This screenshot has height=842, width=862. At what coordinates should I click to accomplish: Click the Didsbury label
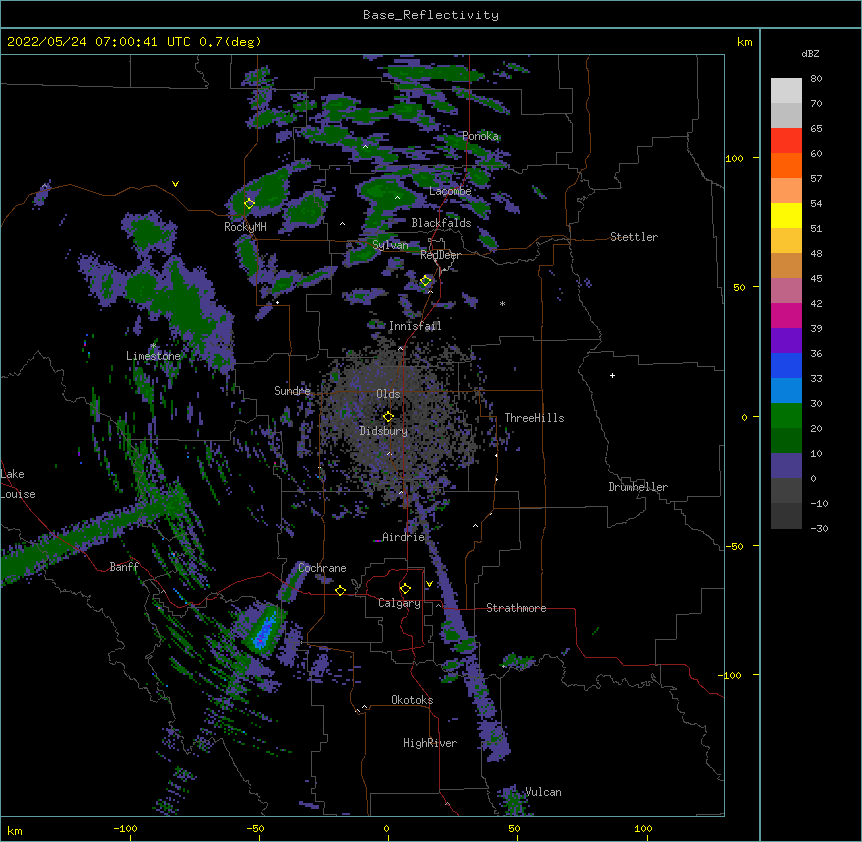pos(384,431)
